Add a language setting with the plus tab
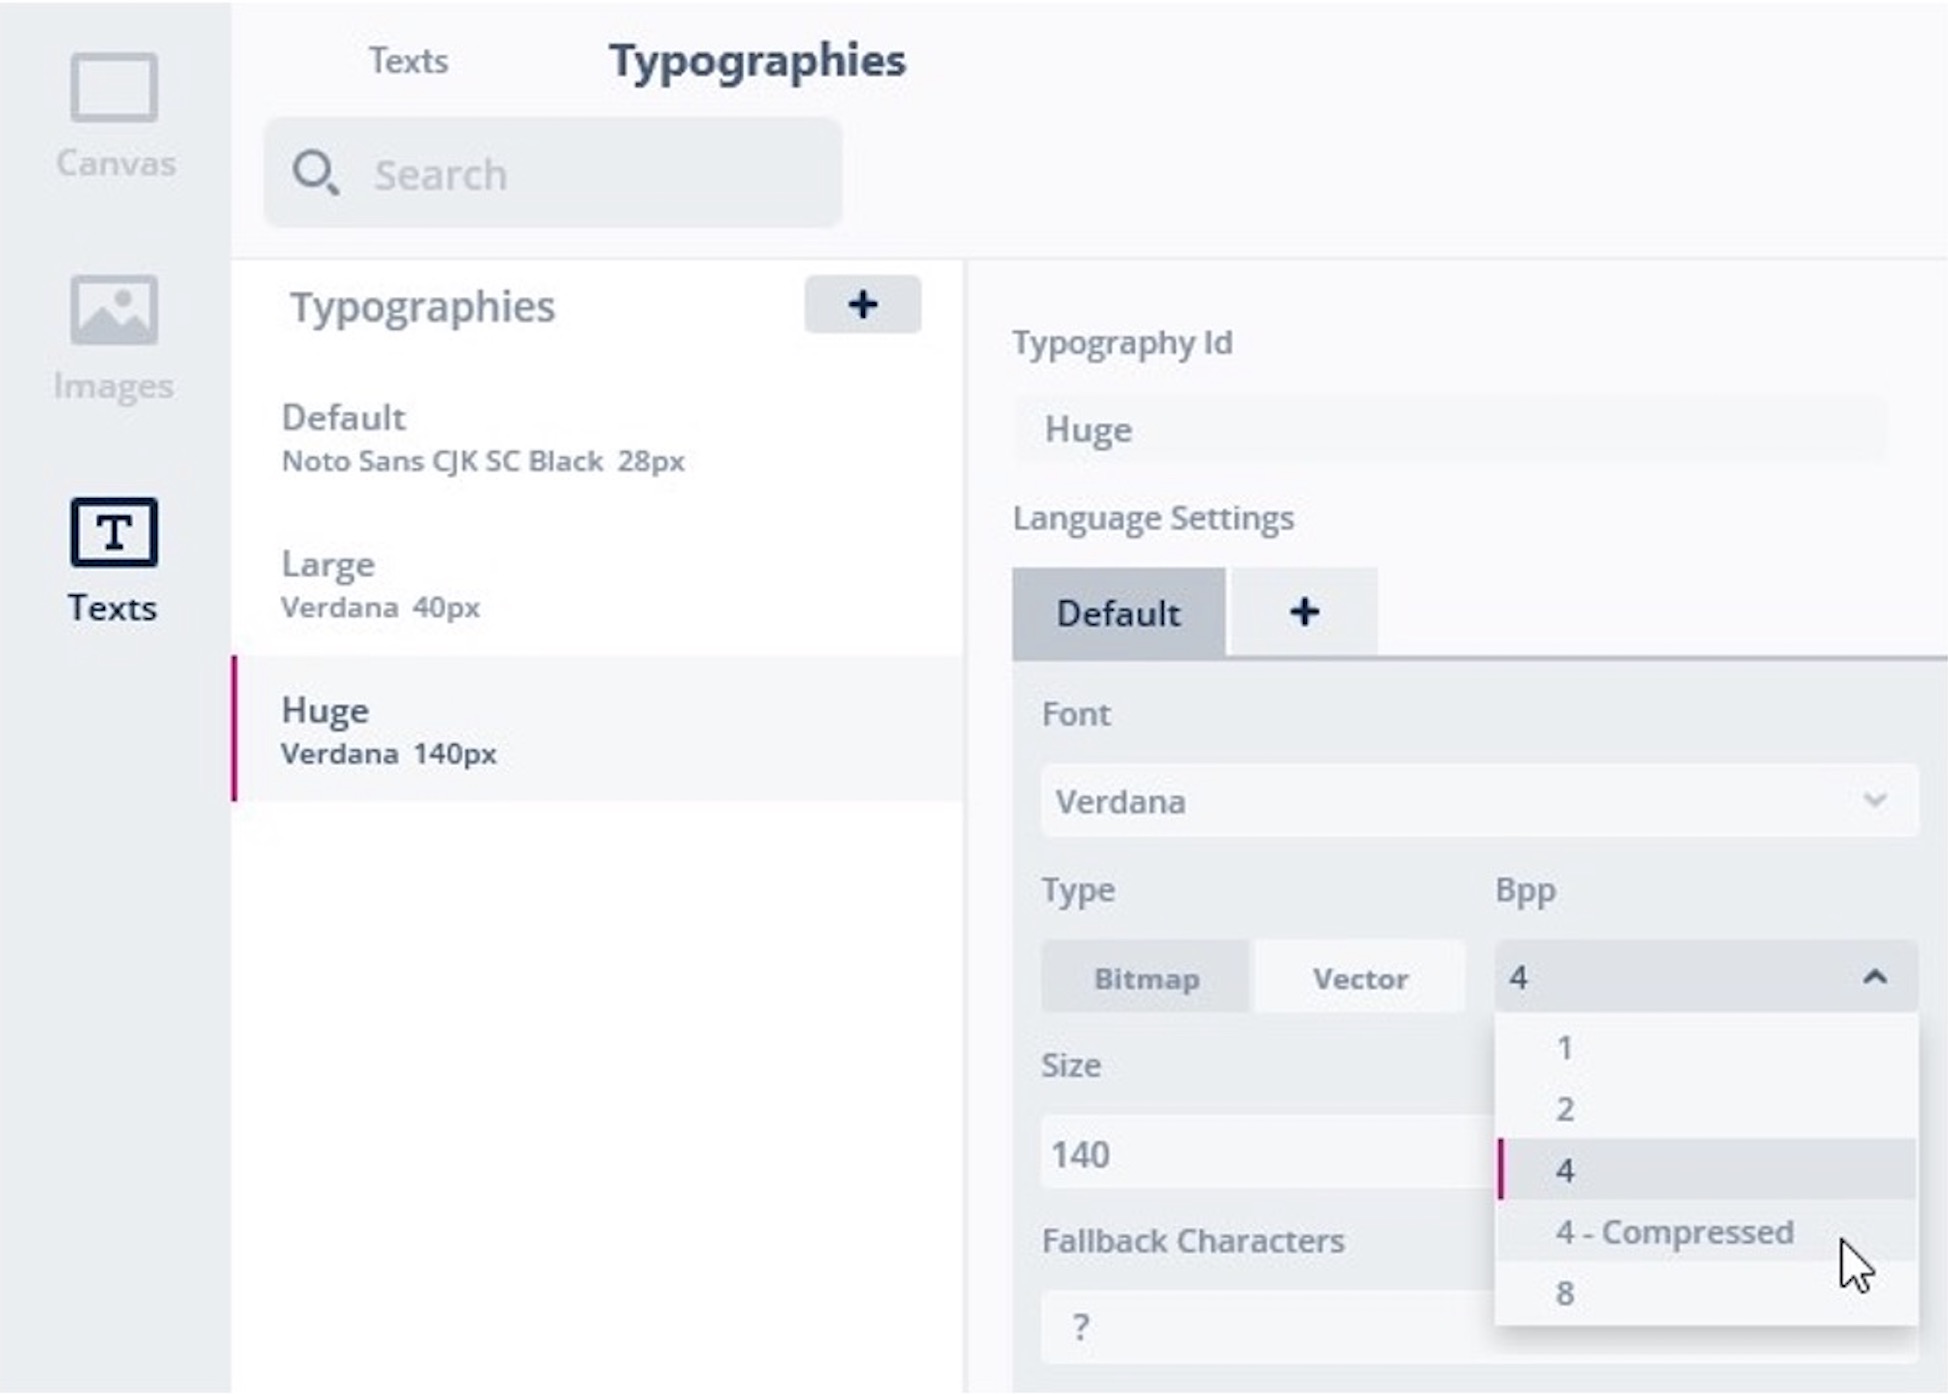This screenshot has width=1948, height=1394. 1303,612
